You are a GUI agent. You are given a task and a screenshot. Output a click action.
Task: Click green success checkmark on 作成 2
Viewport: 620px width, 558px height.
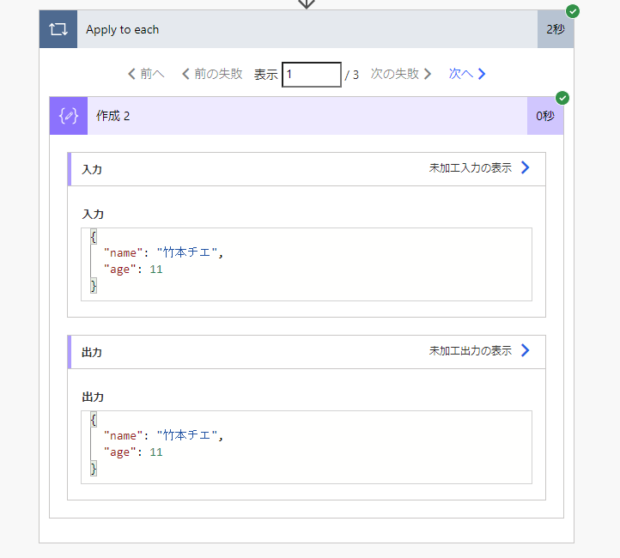point(562,98)
